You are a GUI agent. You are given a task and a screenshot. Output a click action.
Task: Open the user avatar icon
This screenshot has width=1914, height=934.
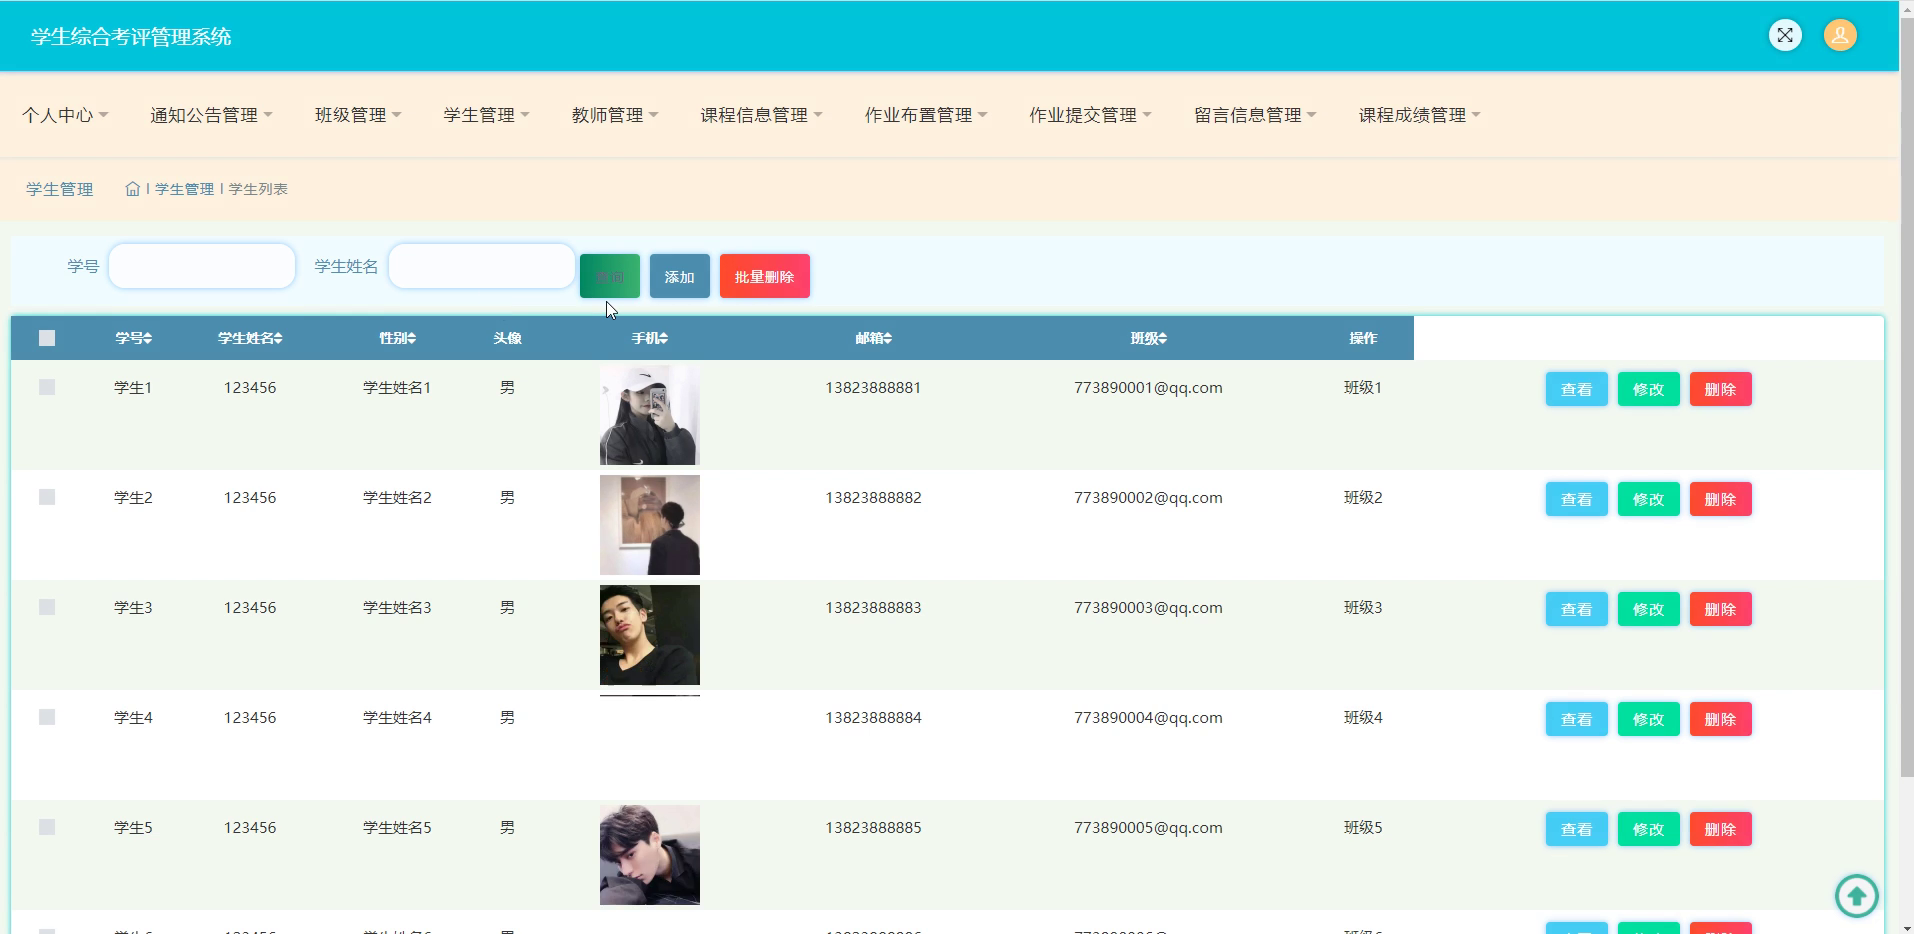tap(1840, 35)
